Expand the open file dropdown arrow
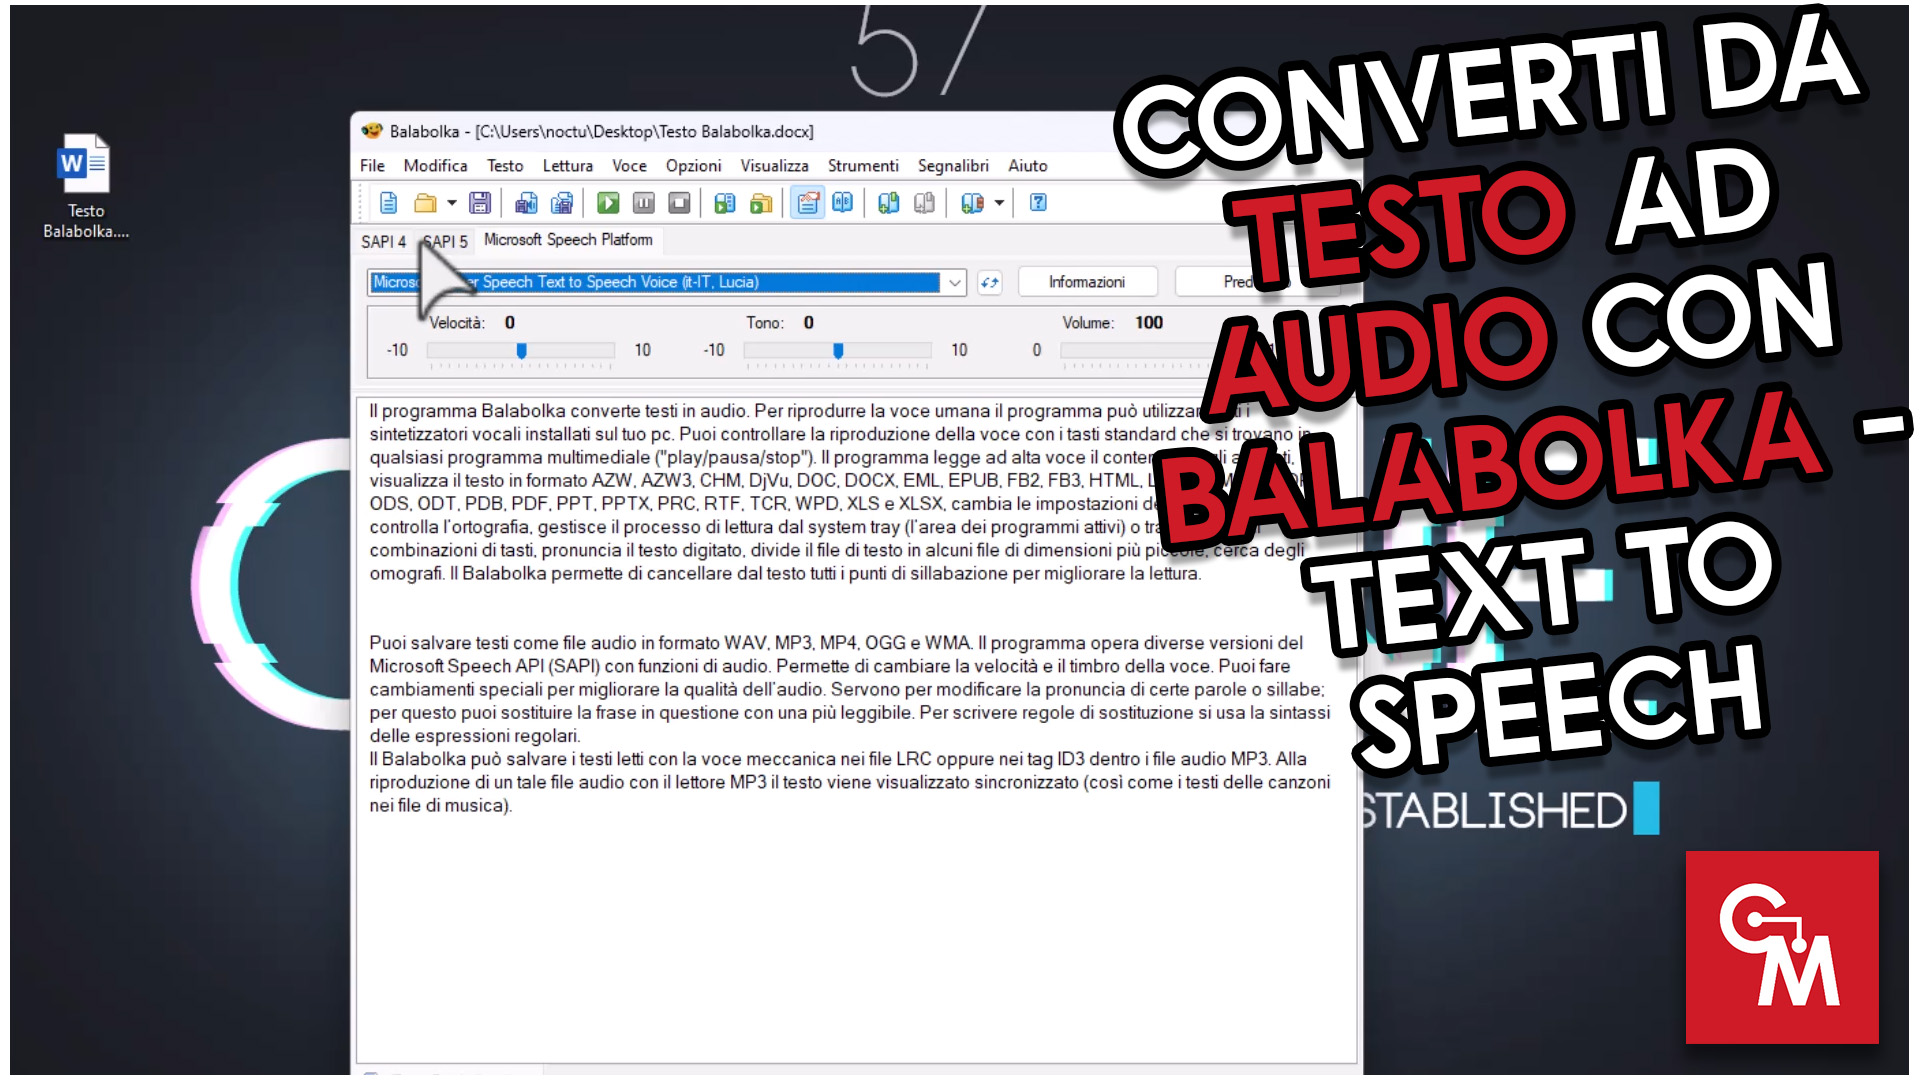 pos(451,203)
